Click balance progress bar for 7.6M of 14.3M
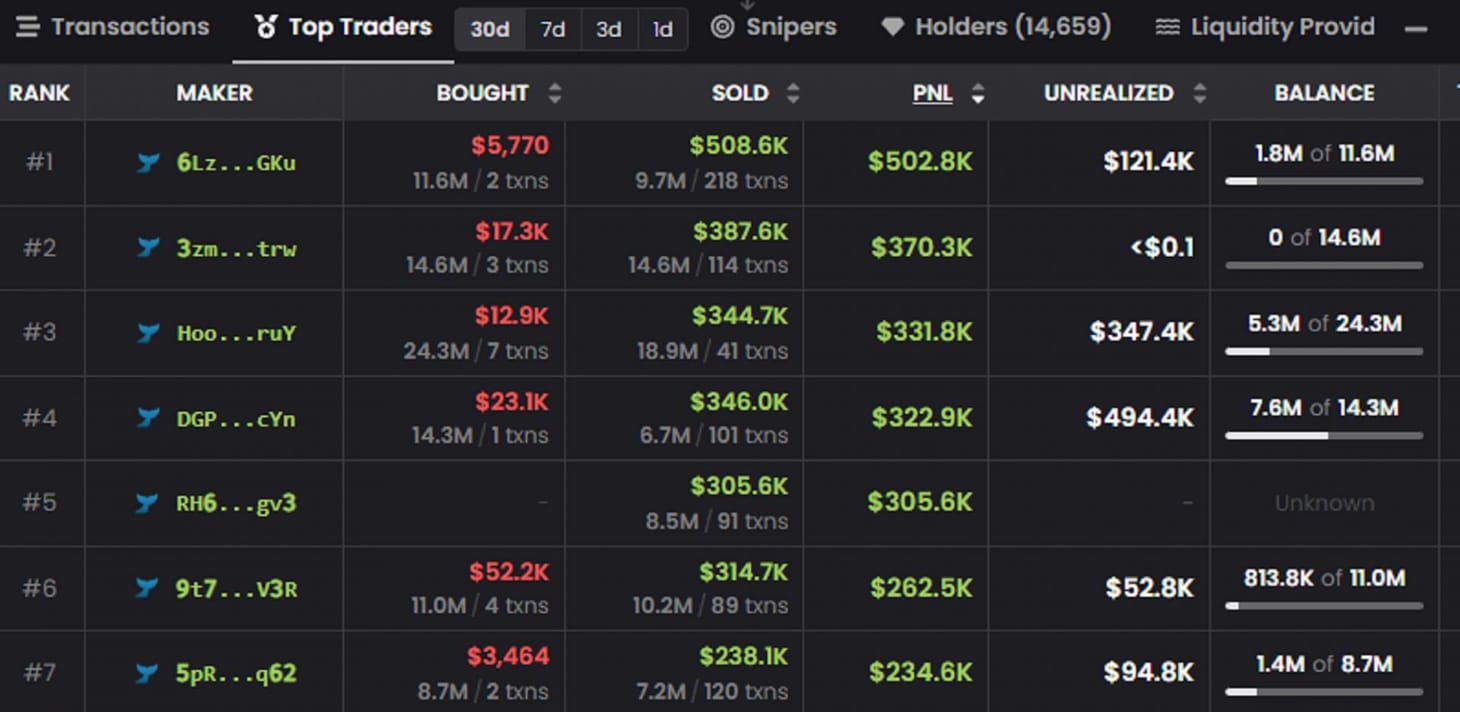1460x712 pixels. (1324, 436)
